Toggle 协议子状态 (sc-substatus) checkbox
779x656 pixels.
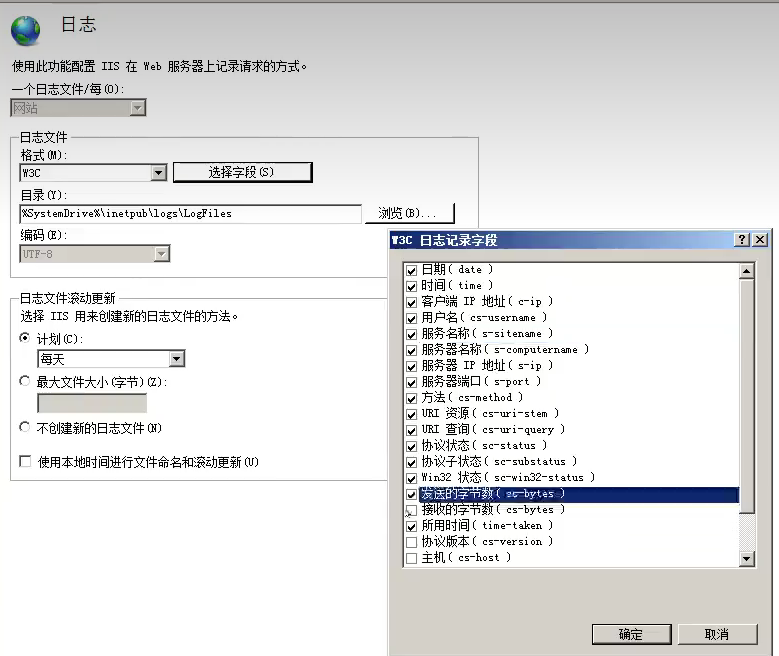411,463
